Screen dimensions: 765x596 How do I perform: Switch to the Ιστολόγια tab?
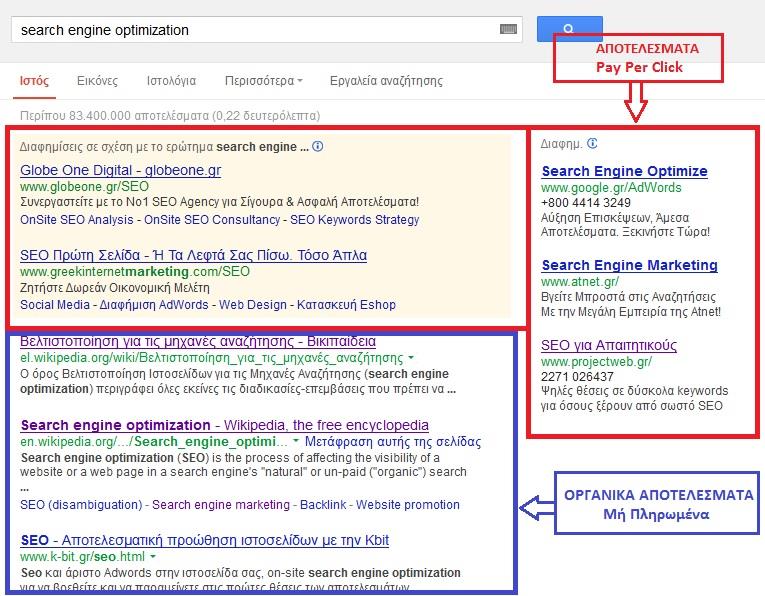(171, 80)
